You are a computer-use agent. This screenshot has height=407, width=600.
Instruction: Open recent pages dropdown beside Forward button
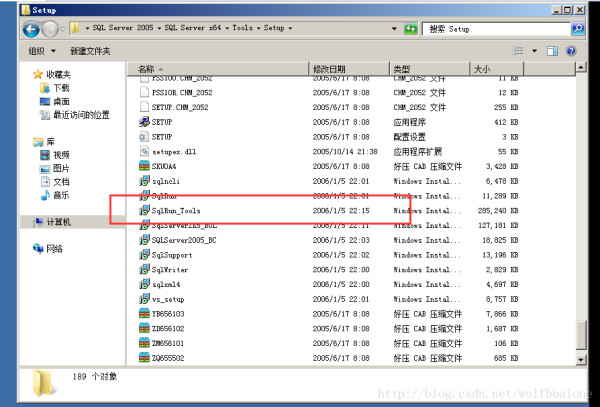[x=63, y=29]
